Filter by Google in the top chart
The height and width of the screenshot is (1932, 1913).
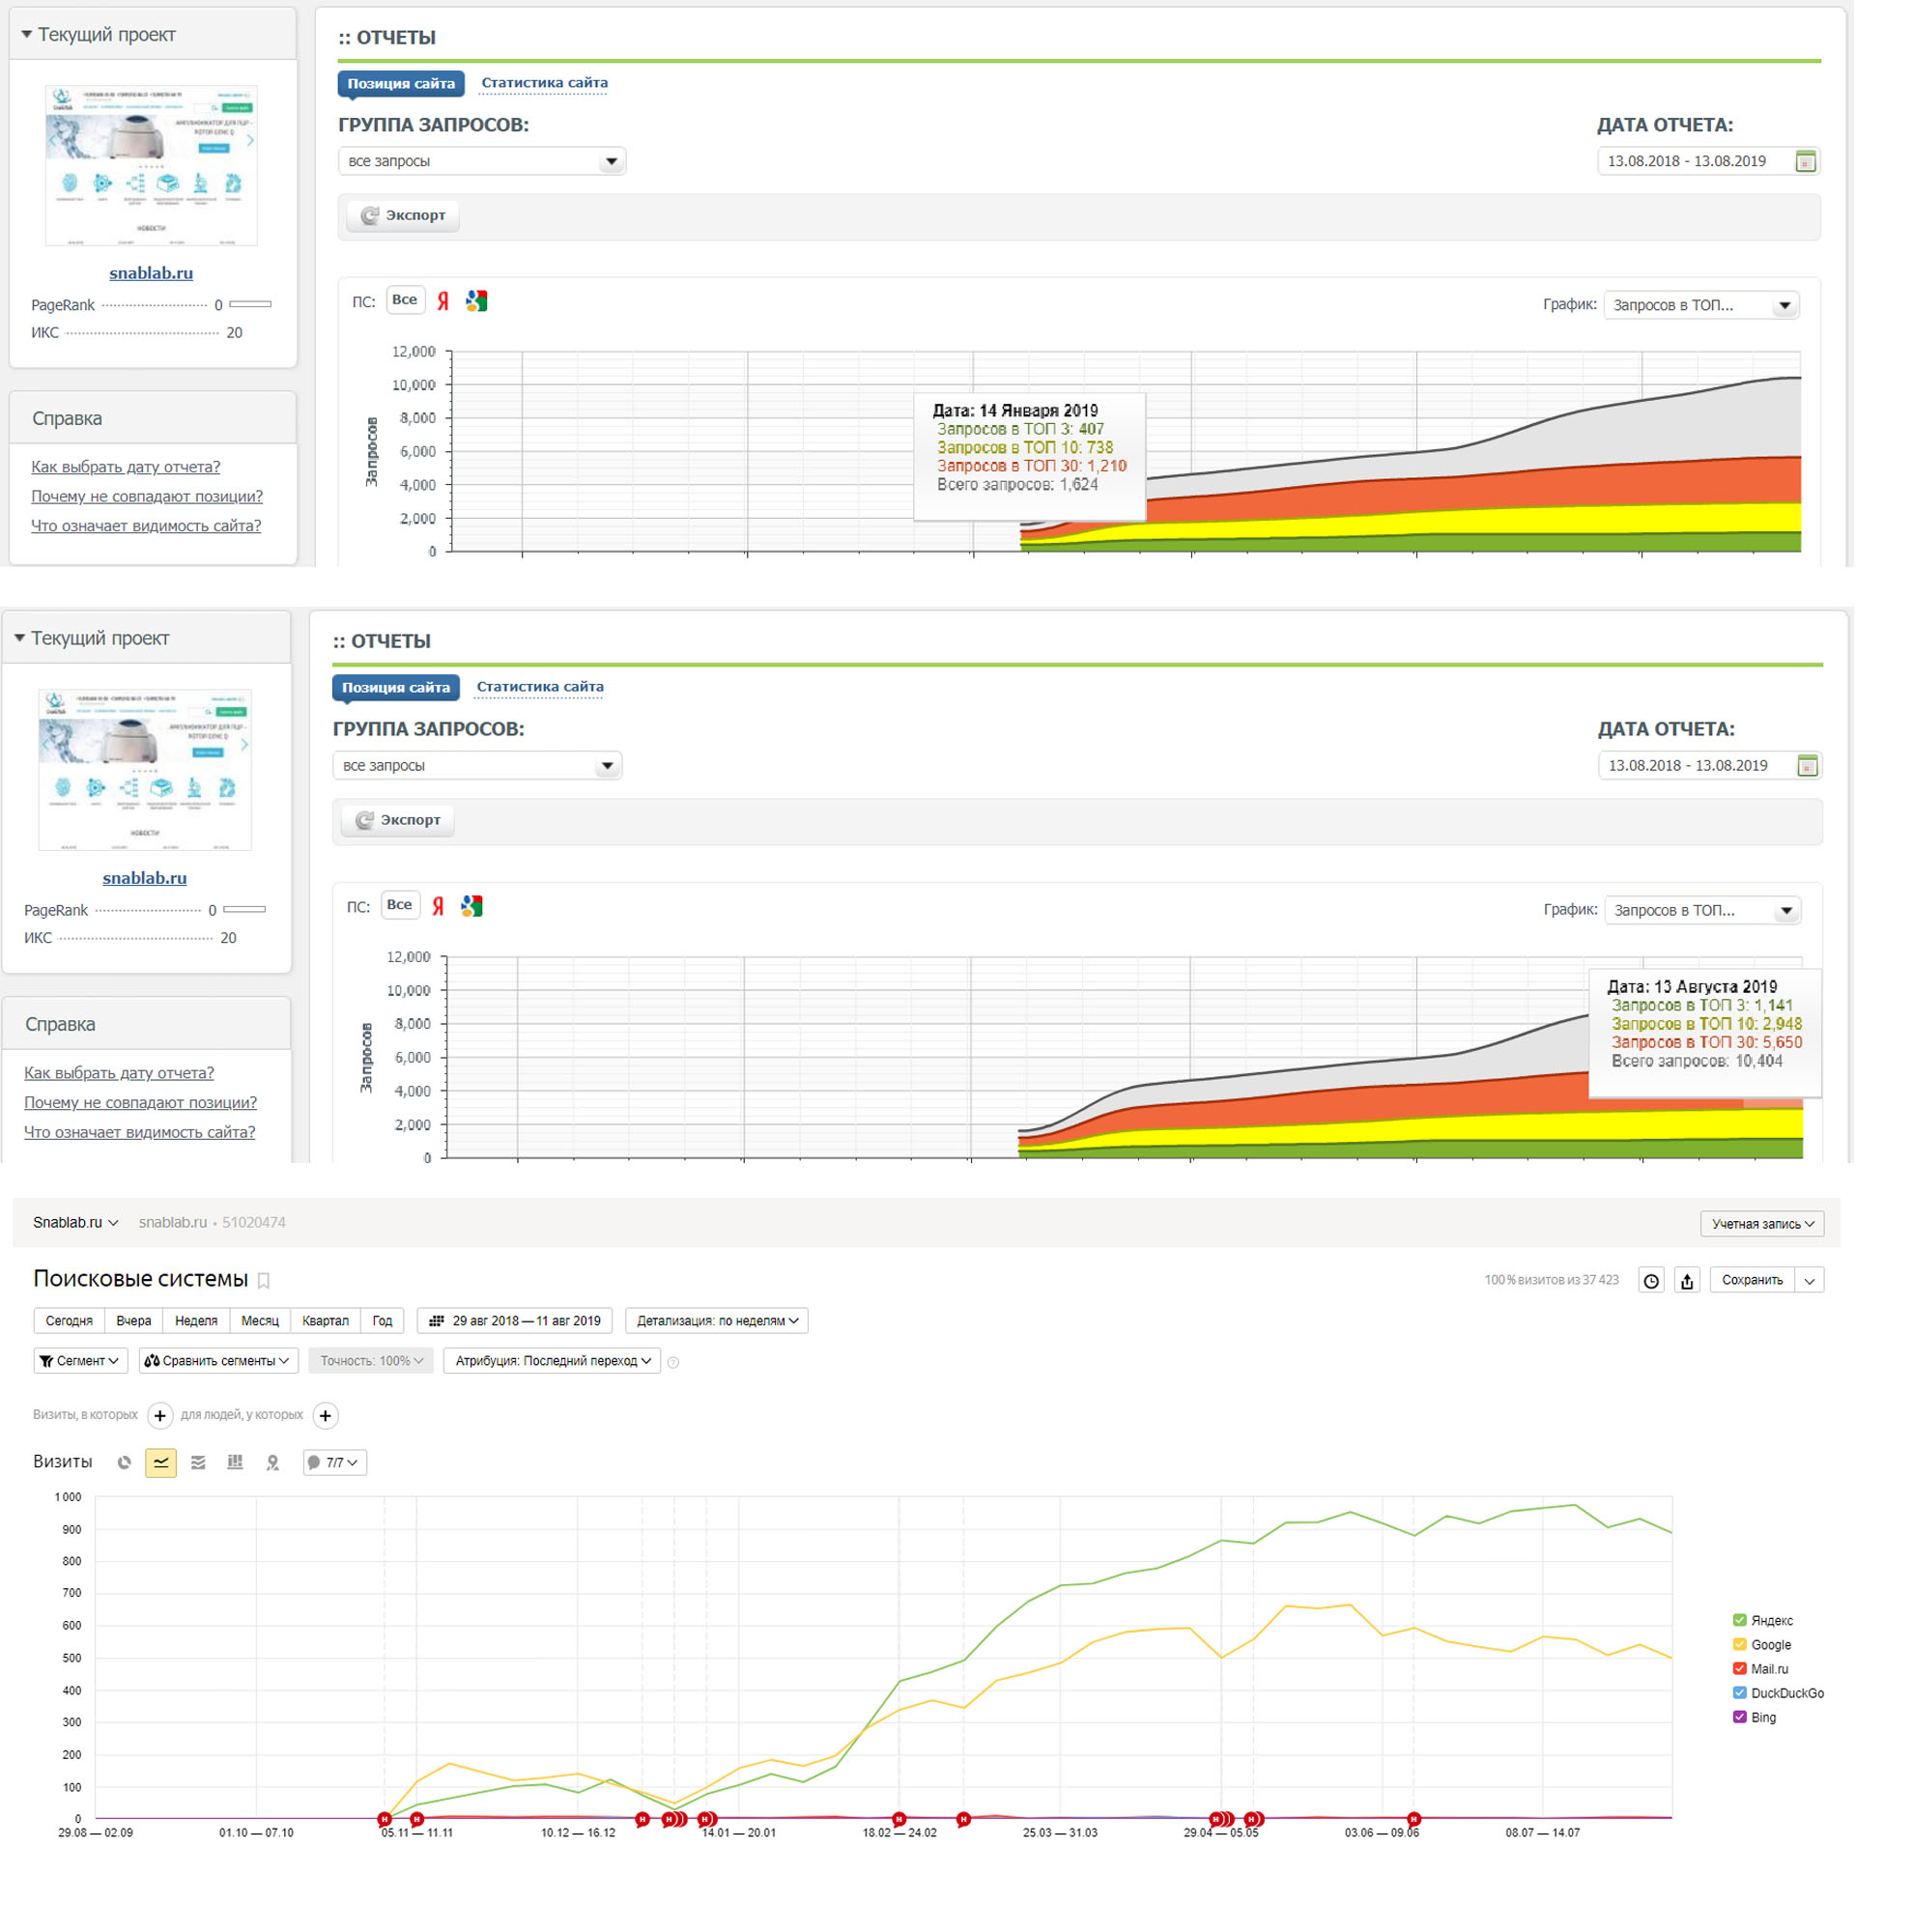point(479,303)
